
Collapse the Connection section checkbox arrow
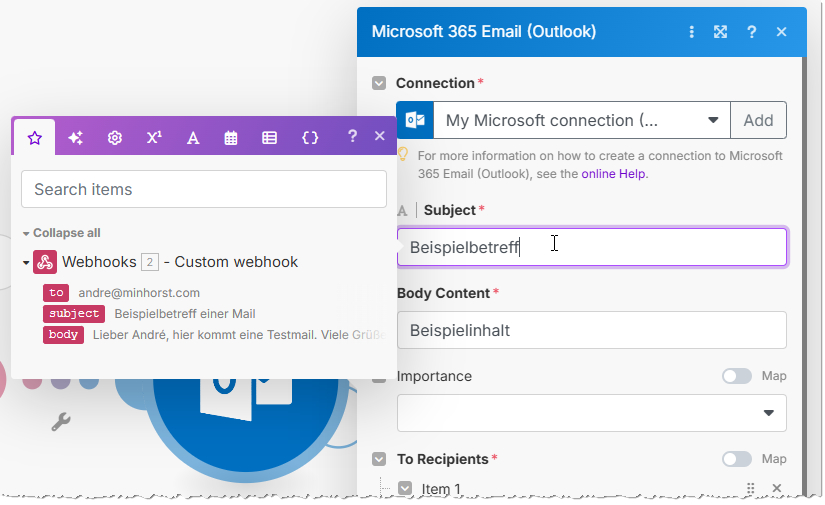coord(379,83)
